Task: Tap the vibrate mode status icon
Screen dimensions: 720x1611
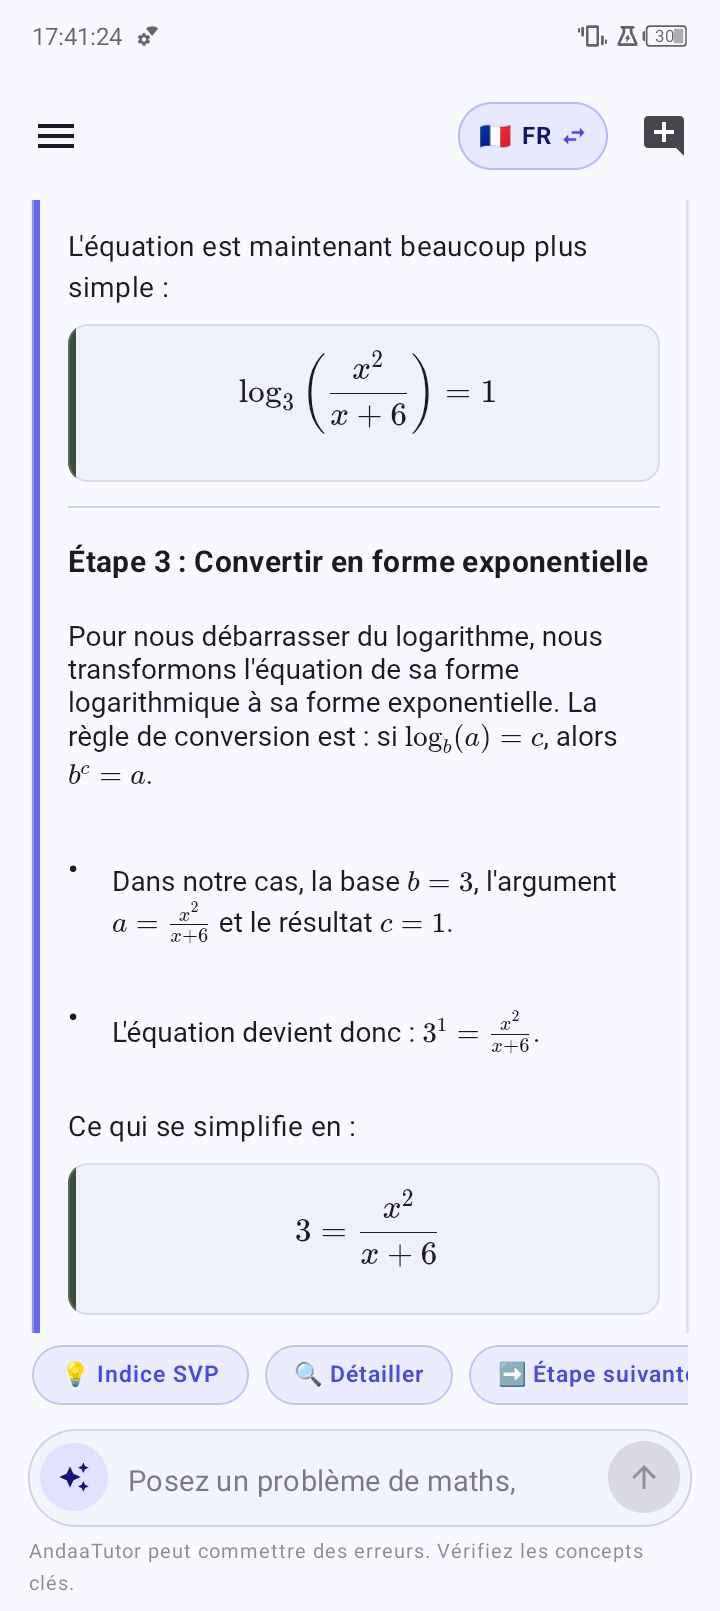Action: tap(592, 37)
